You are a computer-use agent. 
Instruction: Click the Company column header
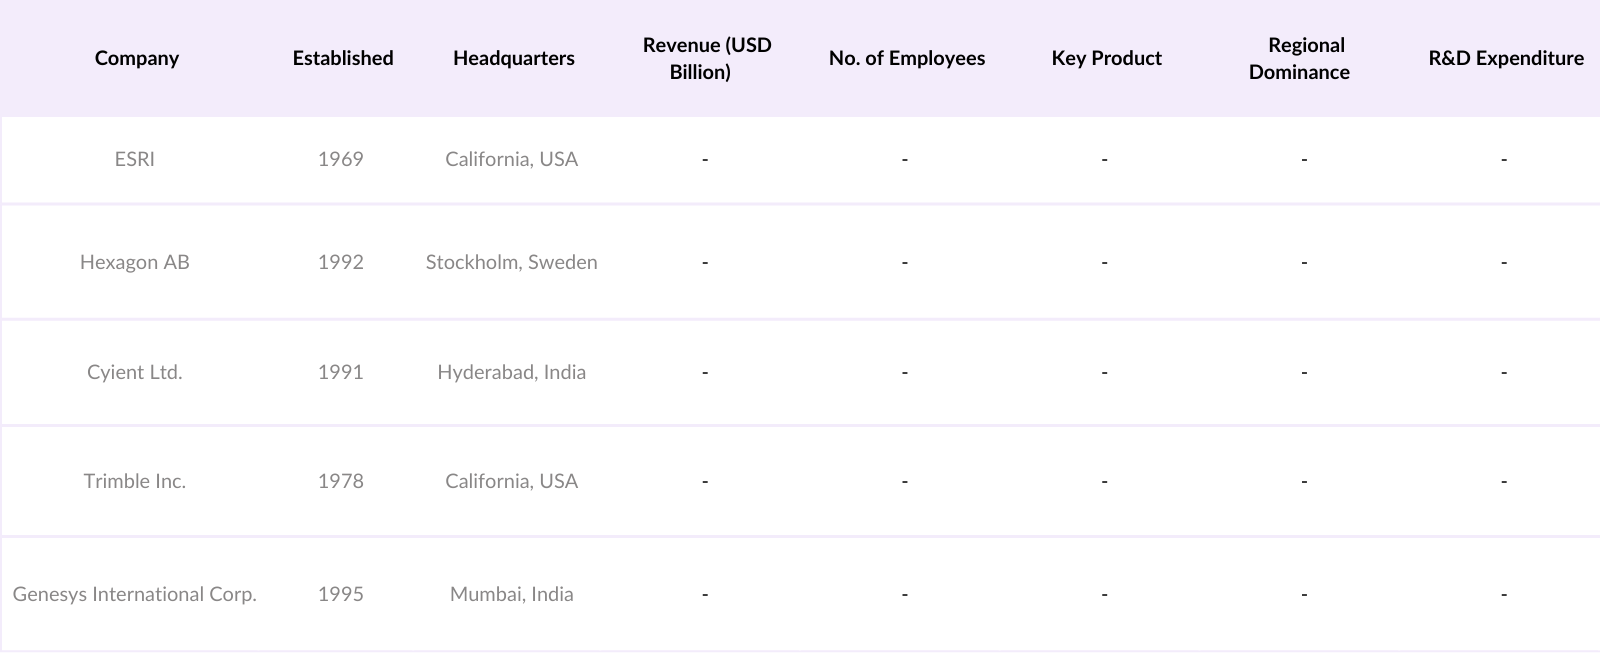tap(137, 58)
